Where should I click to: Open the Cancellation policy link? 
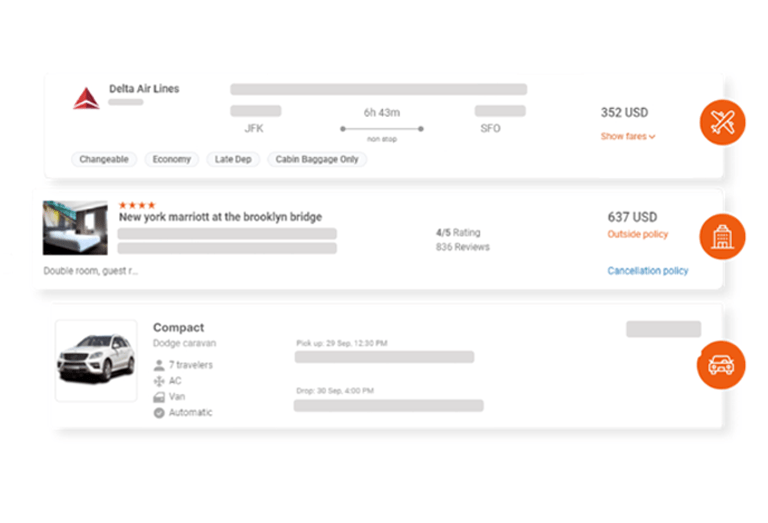pos(648,270)
